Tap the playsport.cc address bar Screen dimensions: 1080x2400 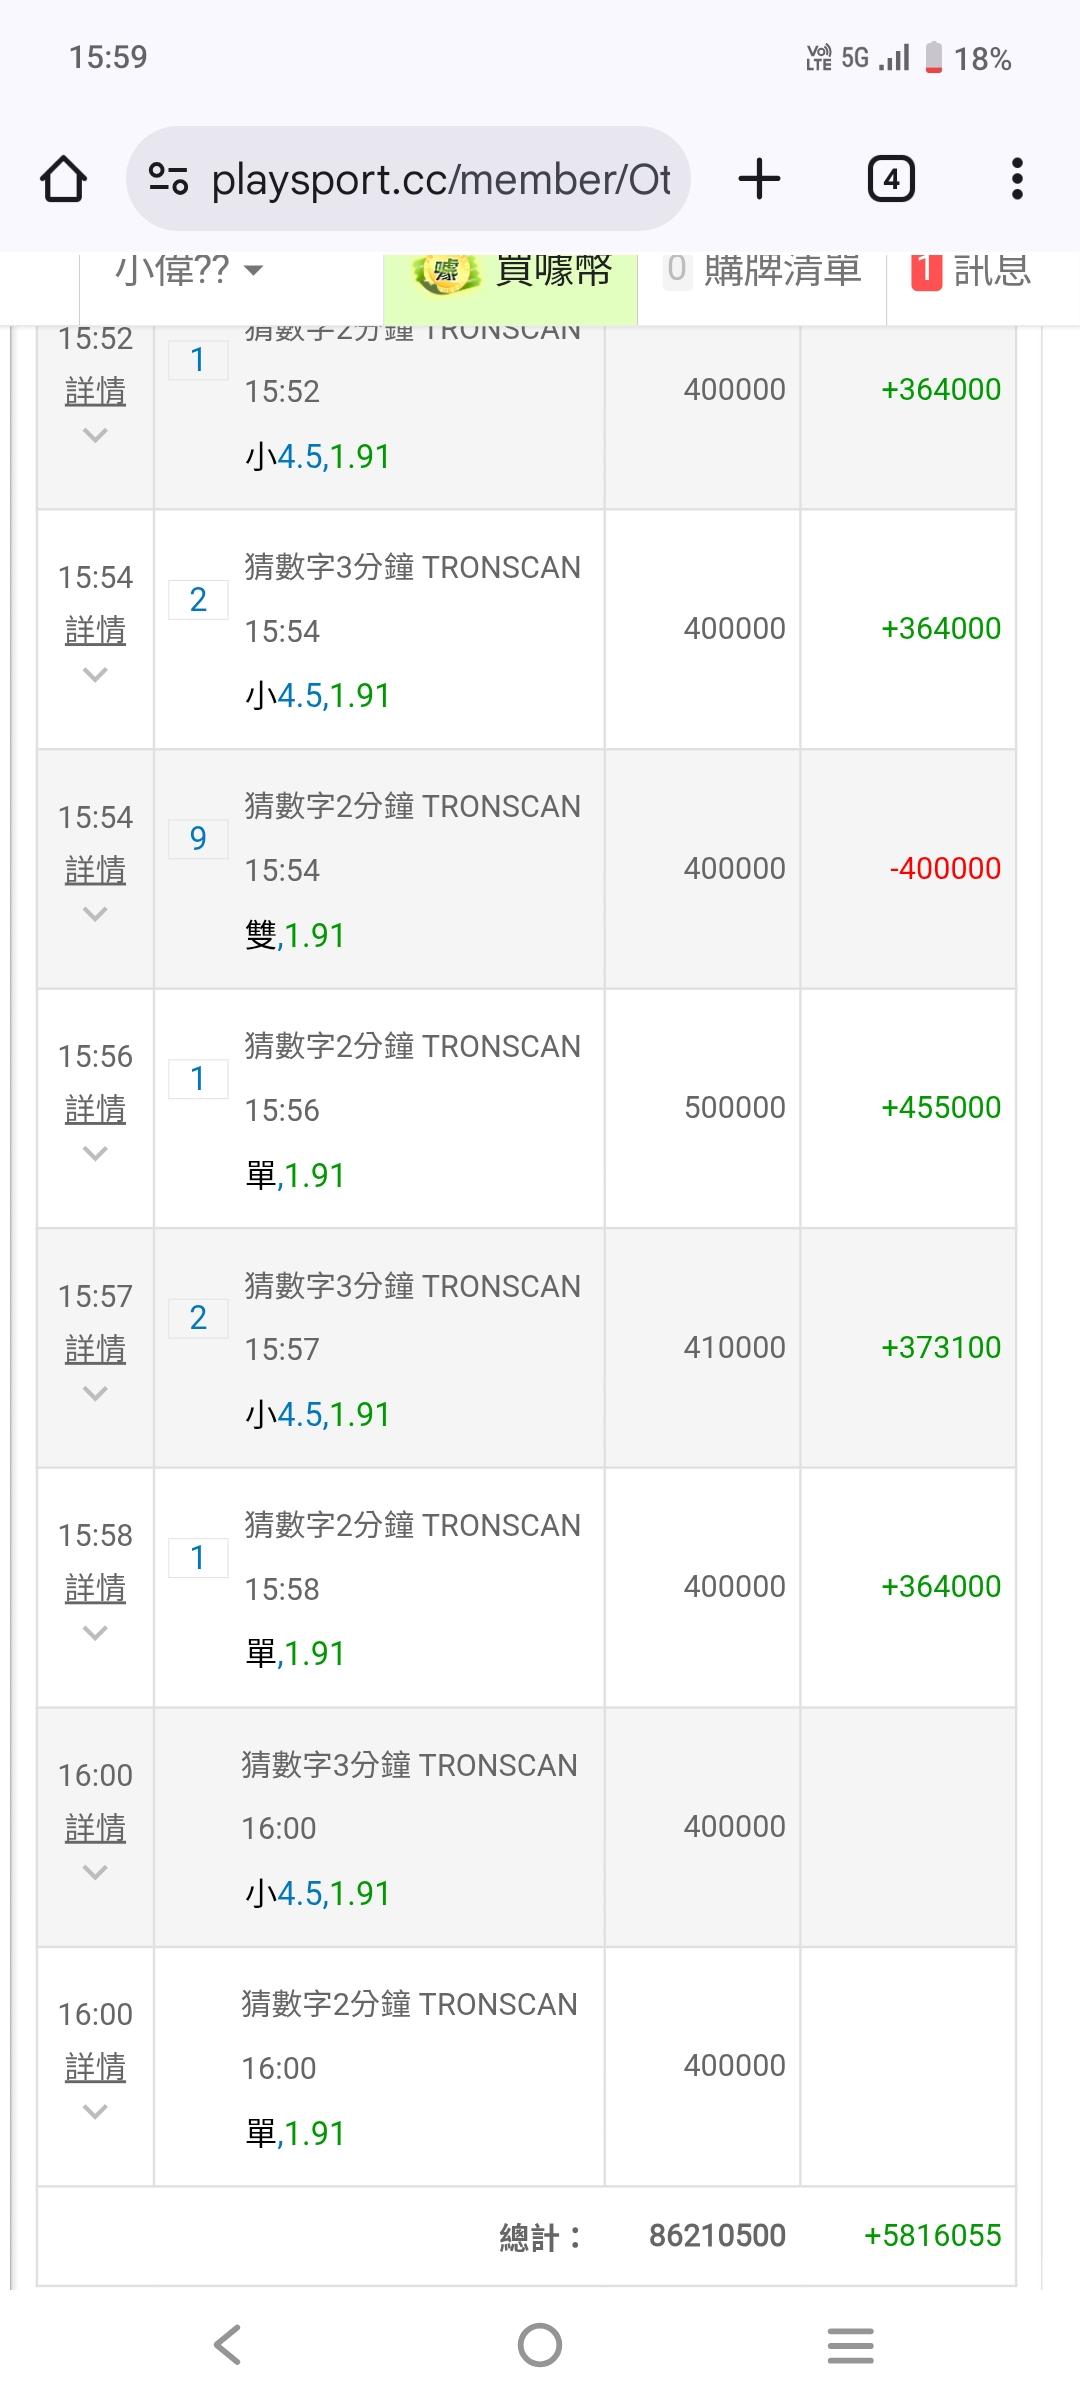(x=440, y=180)
